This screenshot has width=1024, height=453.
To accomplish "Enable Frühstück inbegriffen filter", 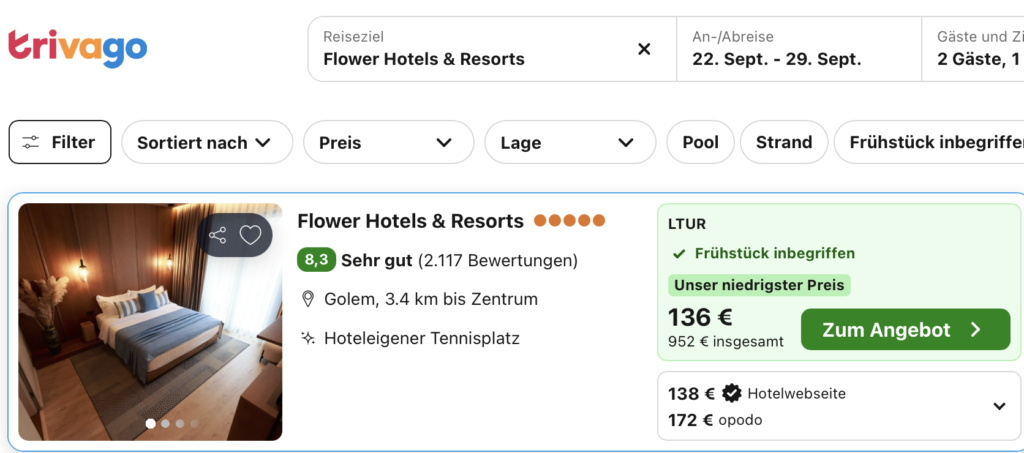I will [x=929, y=142].
